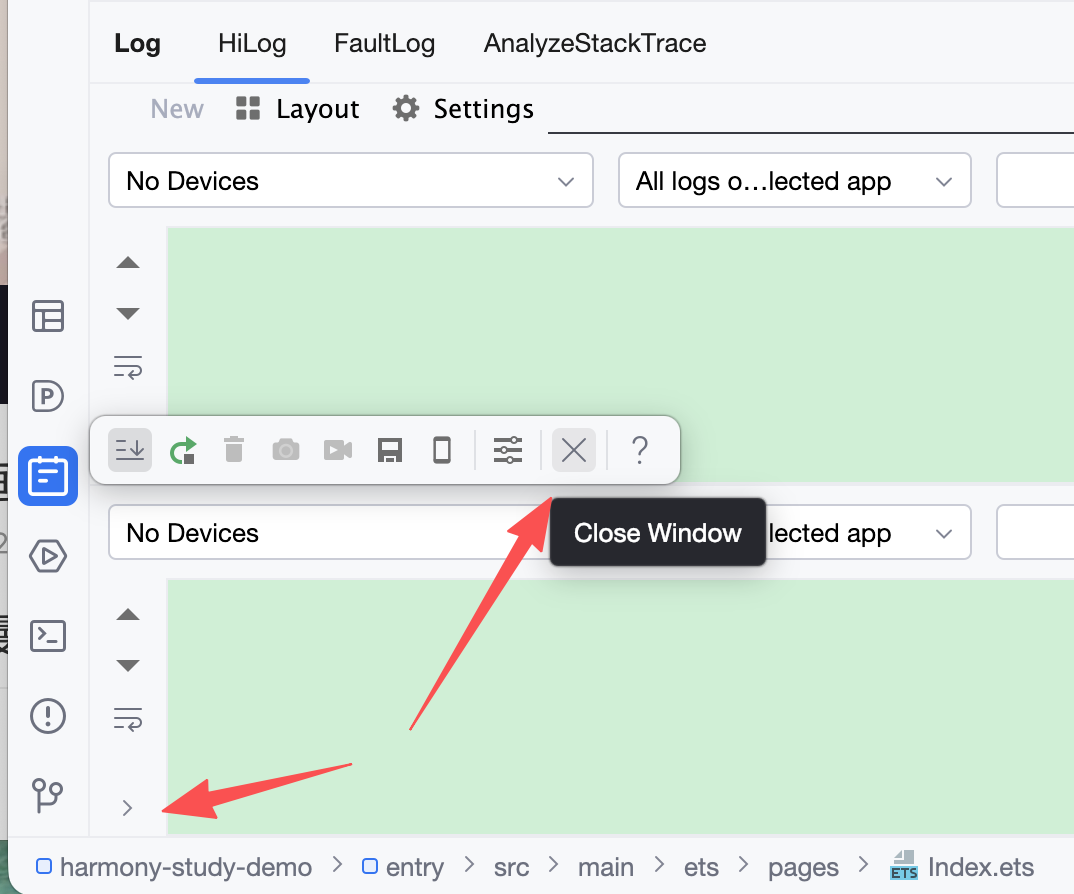The height and width of the screenshot is (894, 1074).
Task: Click the video screen record icon
Action: pos(338,450)
